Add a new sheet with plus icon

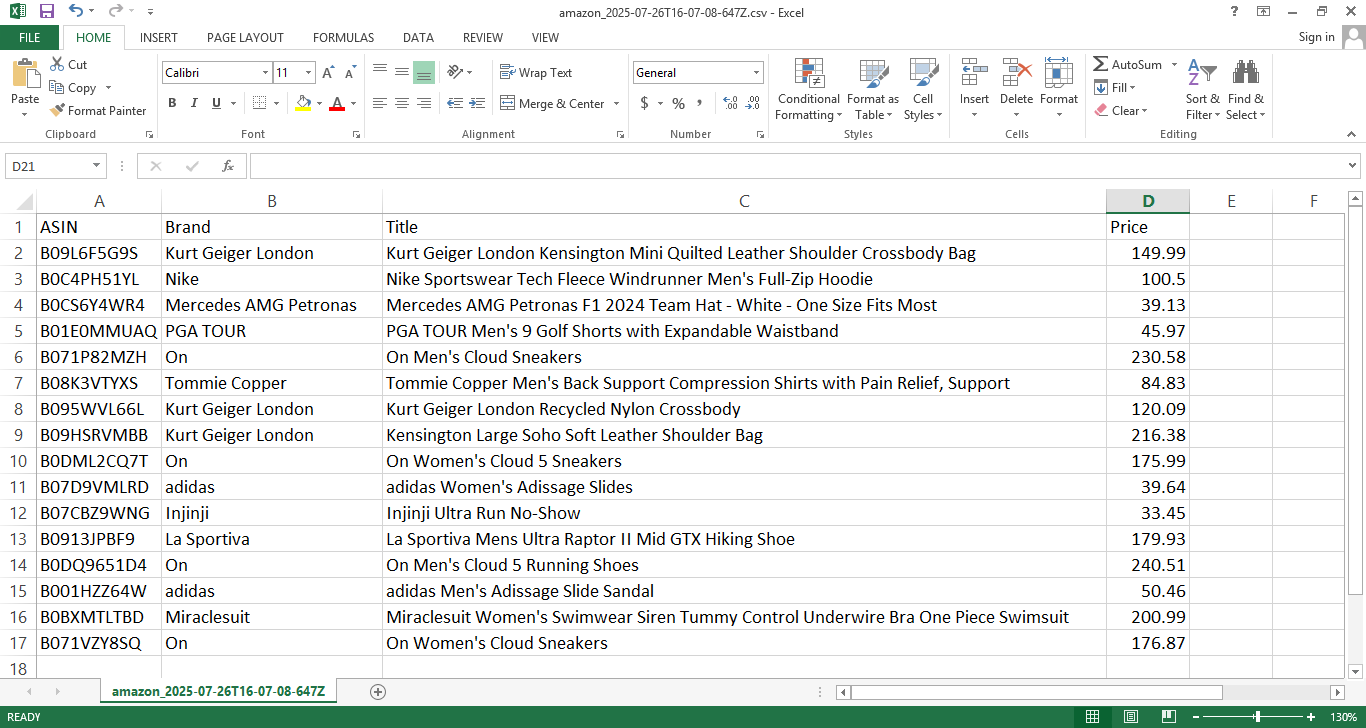tap(378, 692)
